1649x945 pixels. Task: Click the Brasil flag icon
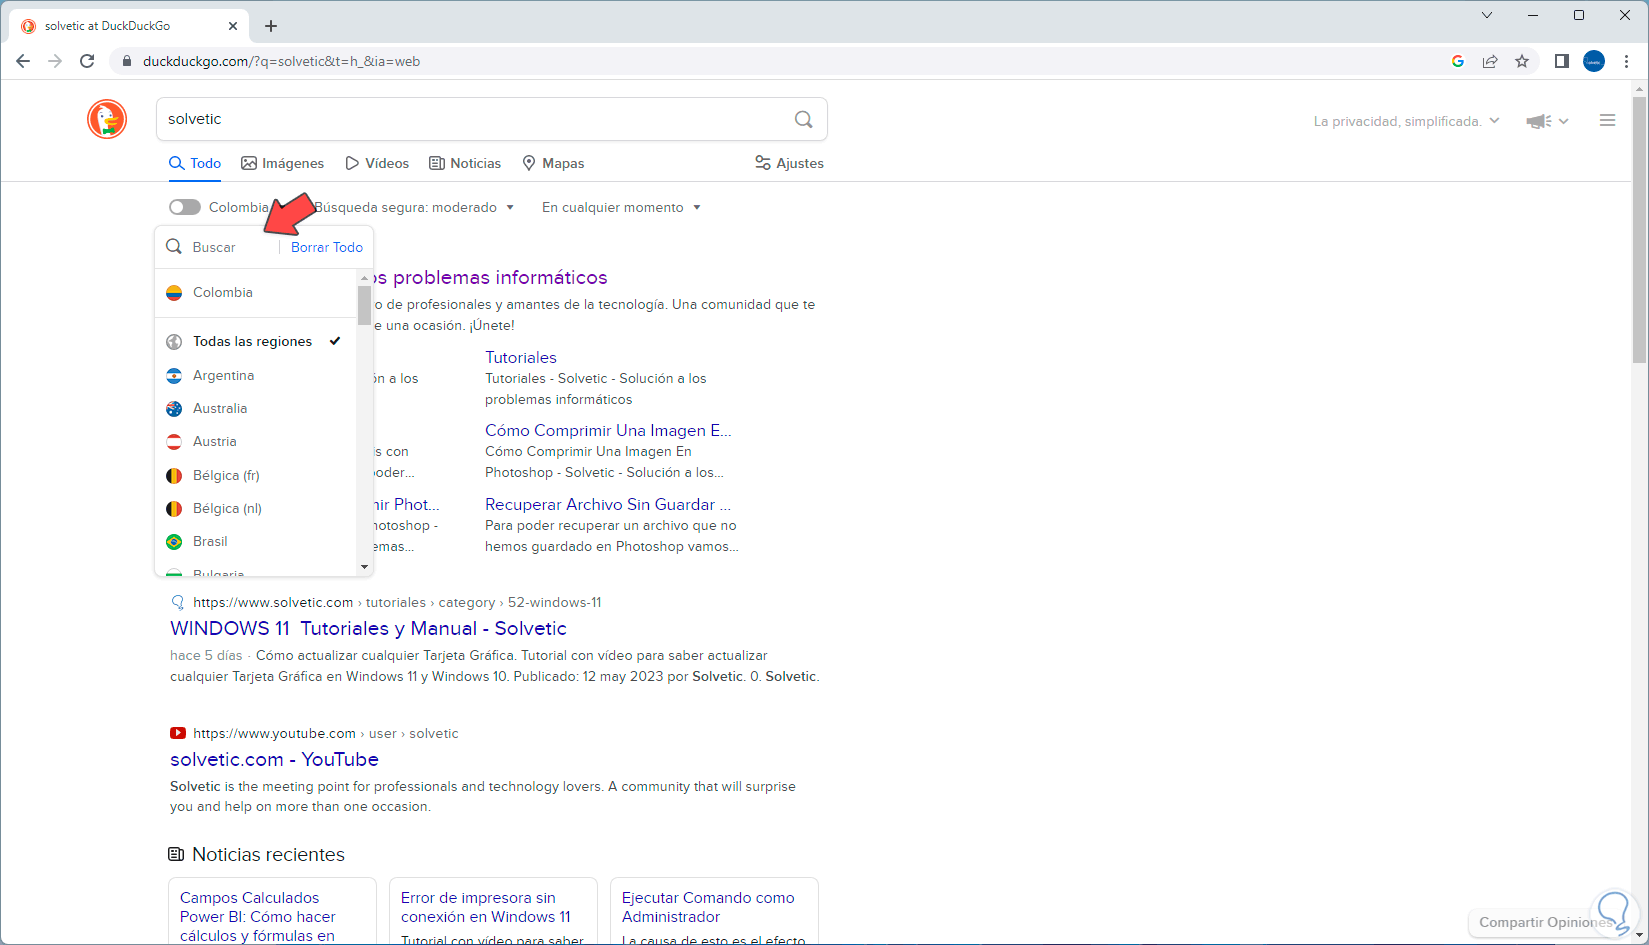click(174, 542)
